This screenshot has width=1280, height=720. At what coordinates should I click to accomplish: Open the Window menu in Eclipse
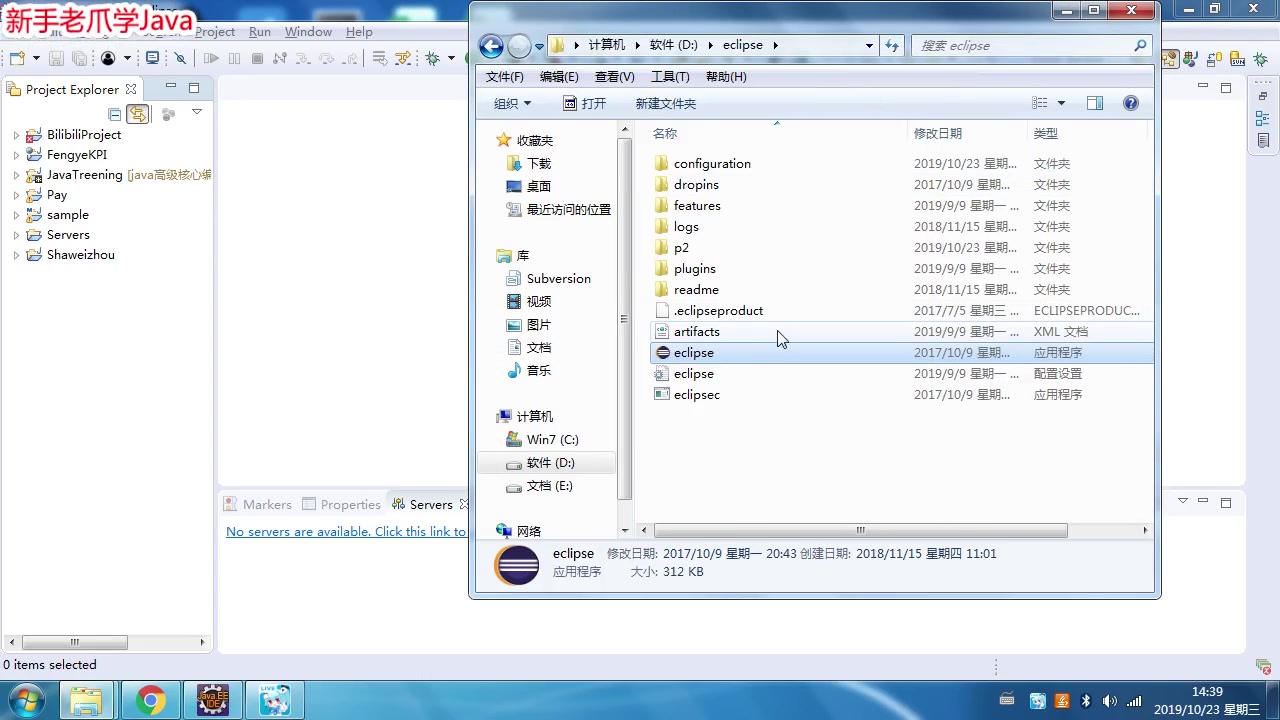point(308,32)
